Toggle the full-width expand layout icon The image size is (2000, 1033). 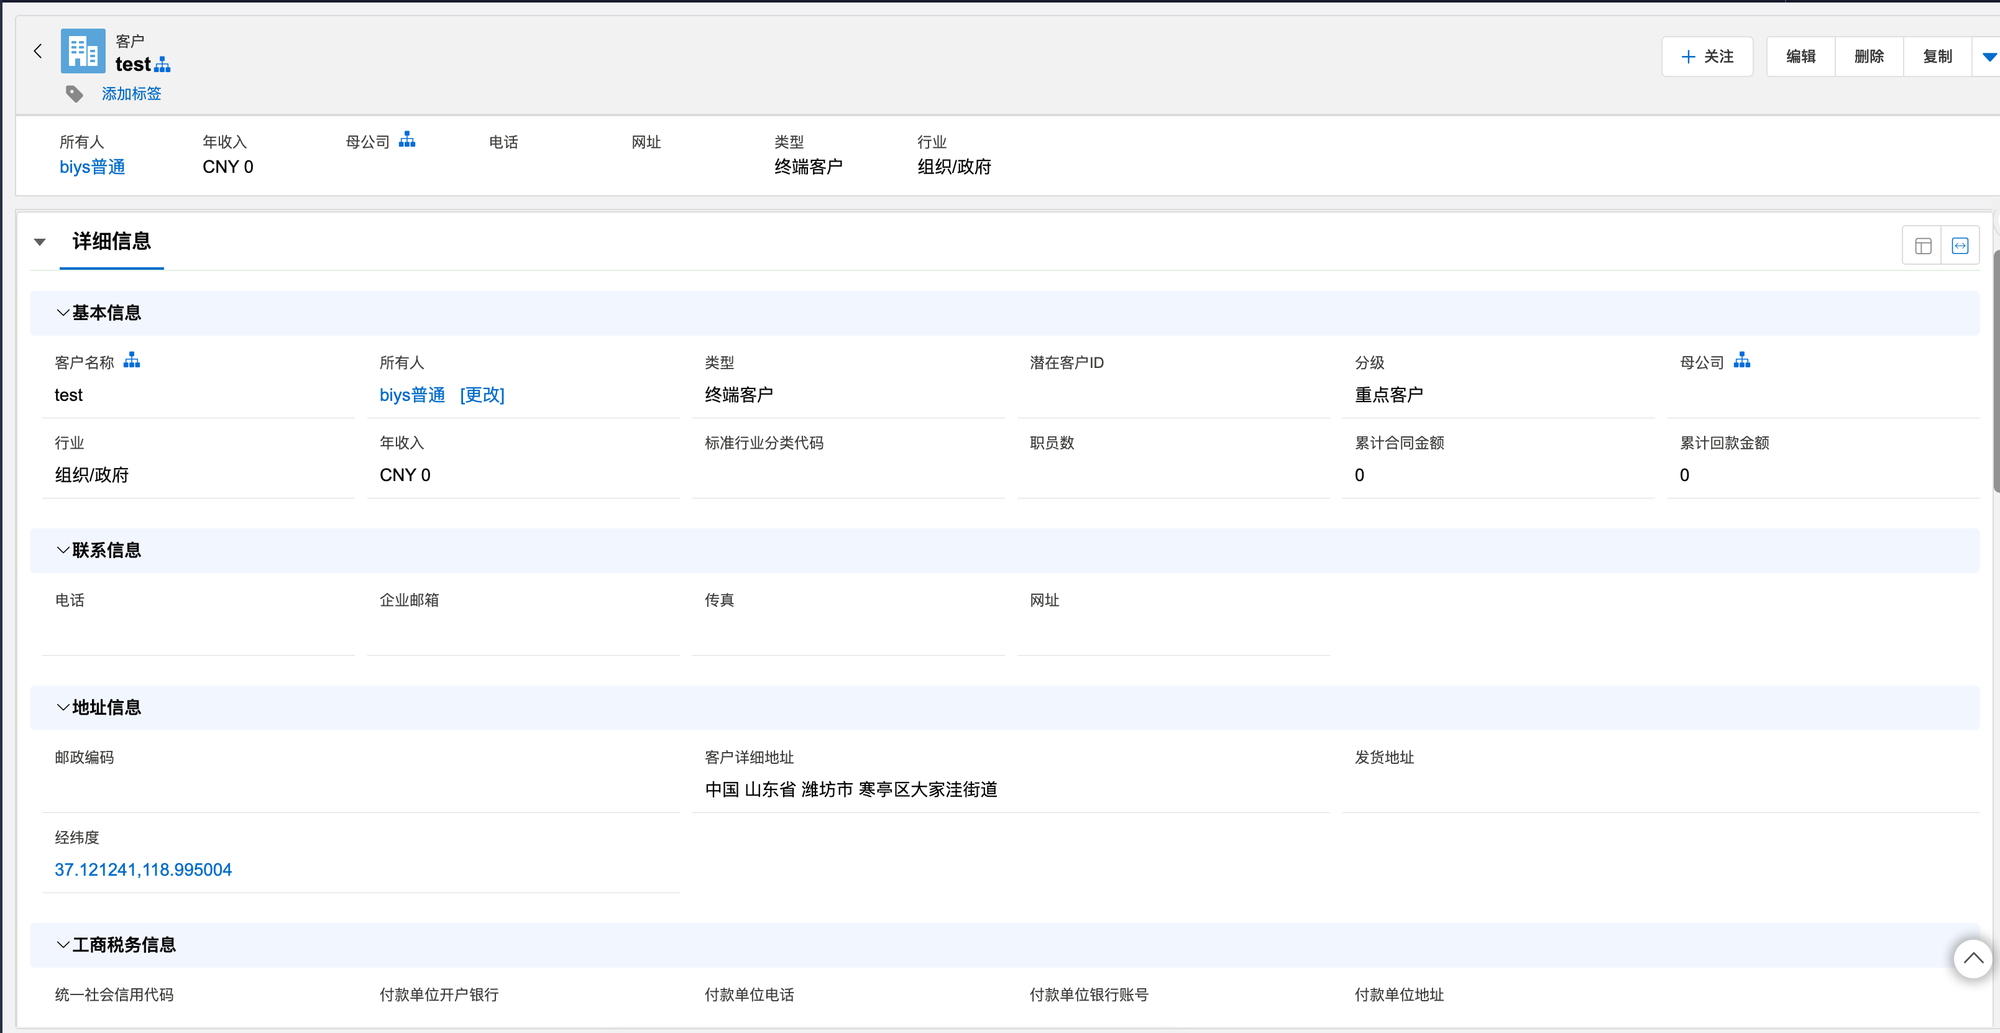point(1960,246)
